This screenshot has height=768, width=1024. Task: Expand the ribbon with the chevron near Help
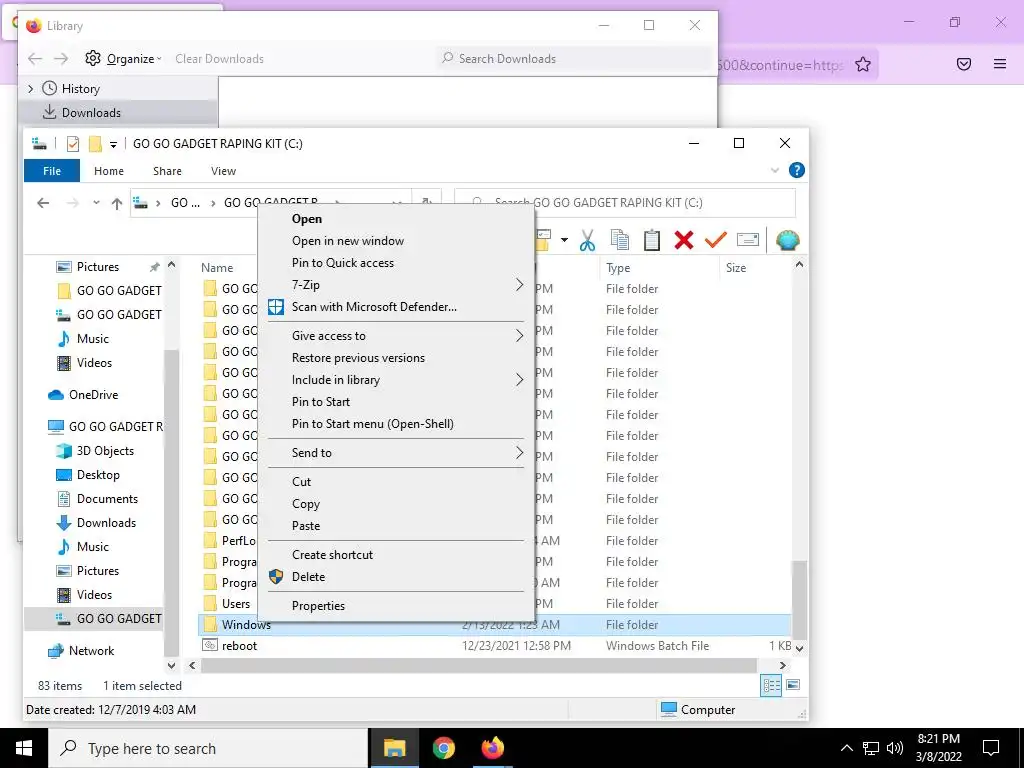click(x=775, y=170)
